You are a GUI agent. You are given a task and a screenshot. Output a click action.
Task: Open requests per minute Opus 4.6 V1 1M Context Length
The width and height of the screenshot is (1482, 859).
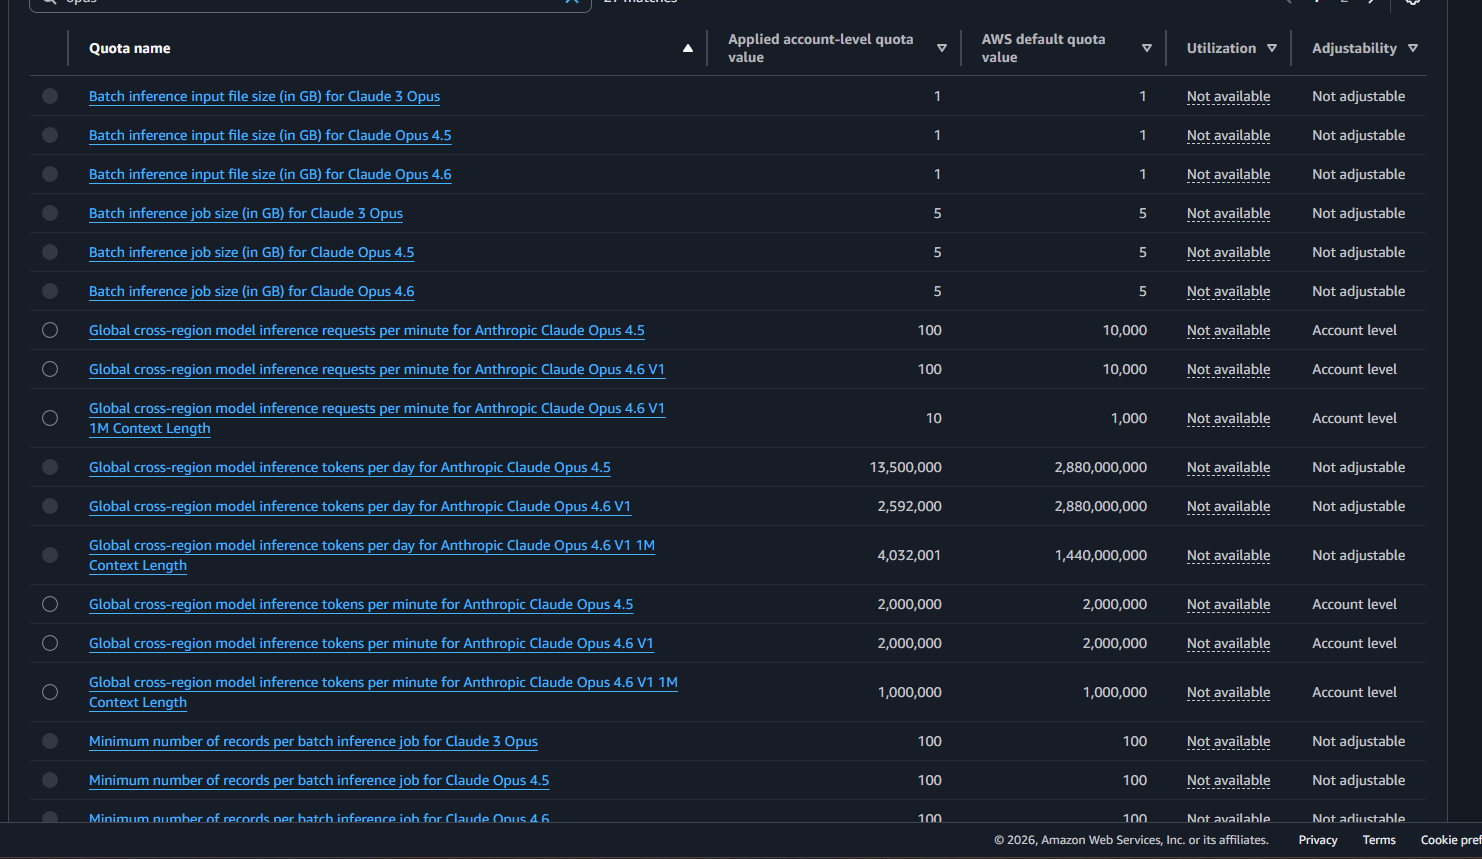pos(377,418)
